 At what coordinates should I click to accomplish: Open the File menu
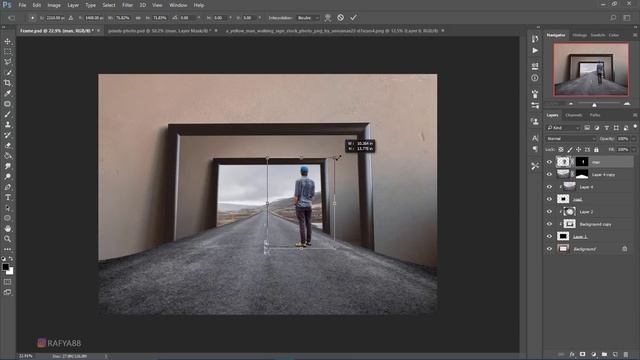point(22,5)
